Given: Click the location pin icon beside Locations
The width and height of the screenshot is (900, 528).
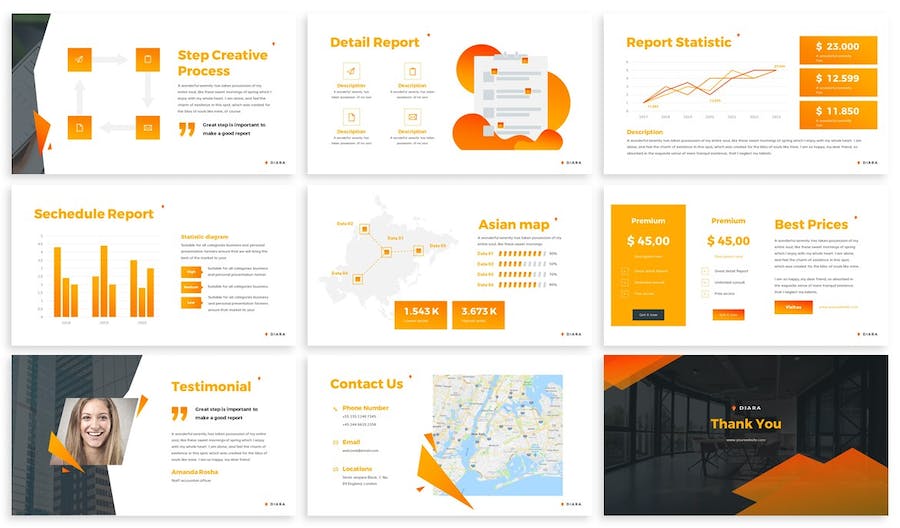Looking at the screenshot, I should pos(335,469).
